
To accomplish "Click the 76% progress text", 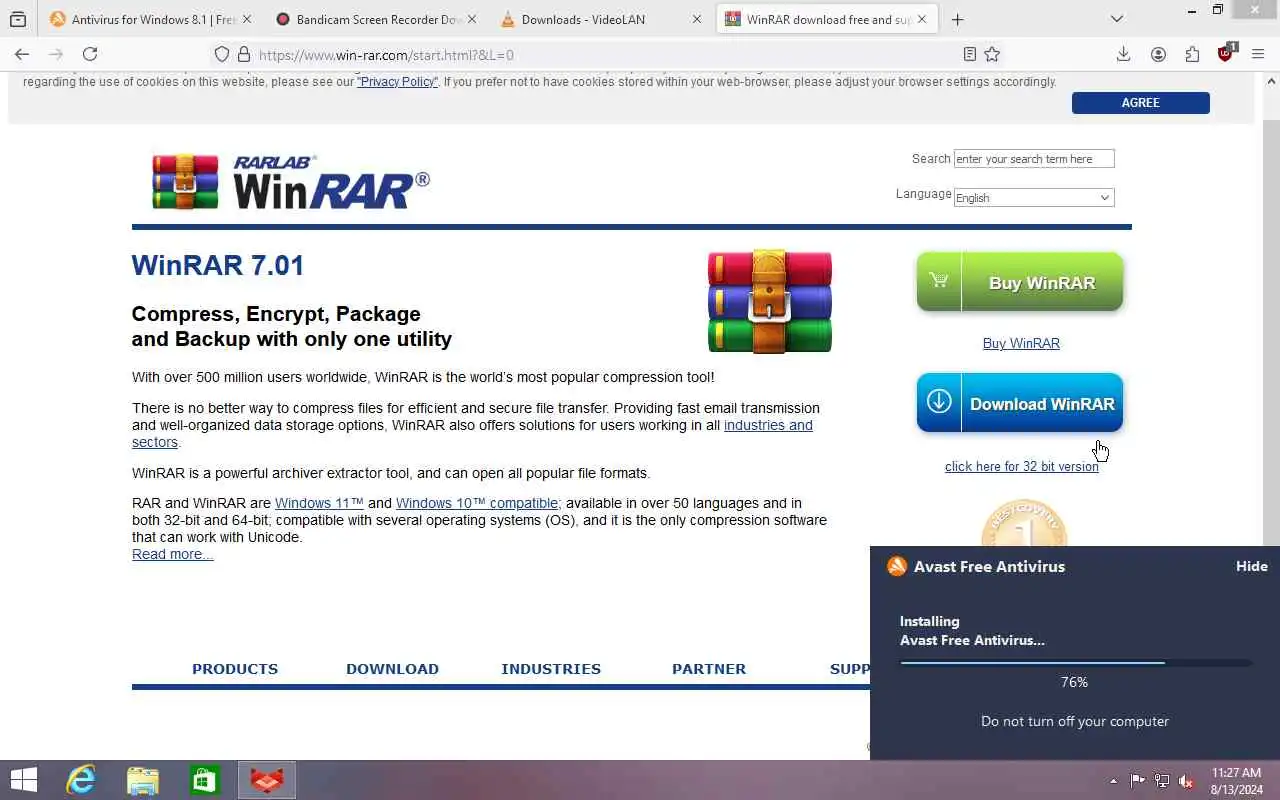I will [1074, 682].
